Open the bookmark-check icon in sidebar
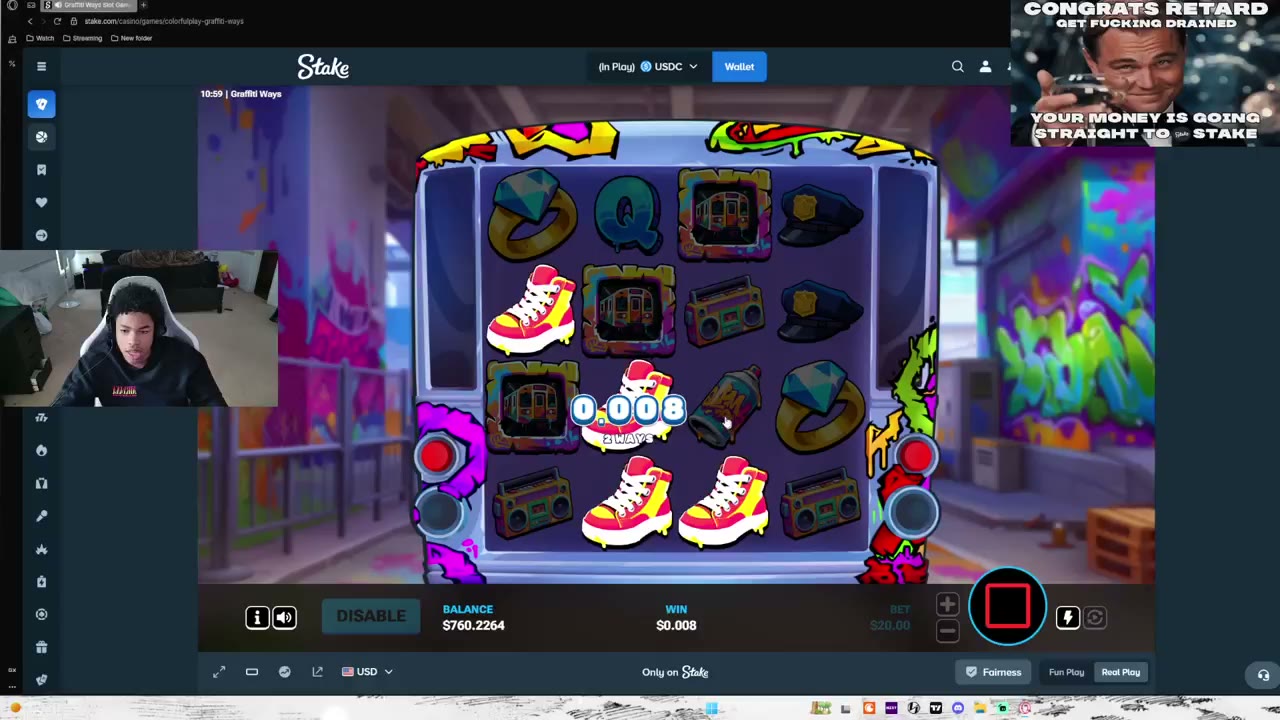Screen dimensions: 1280x720 coord(41,170)
